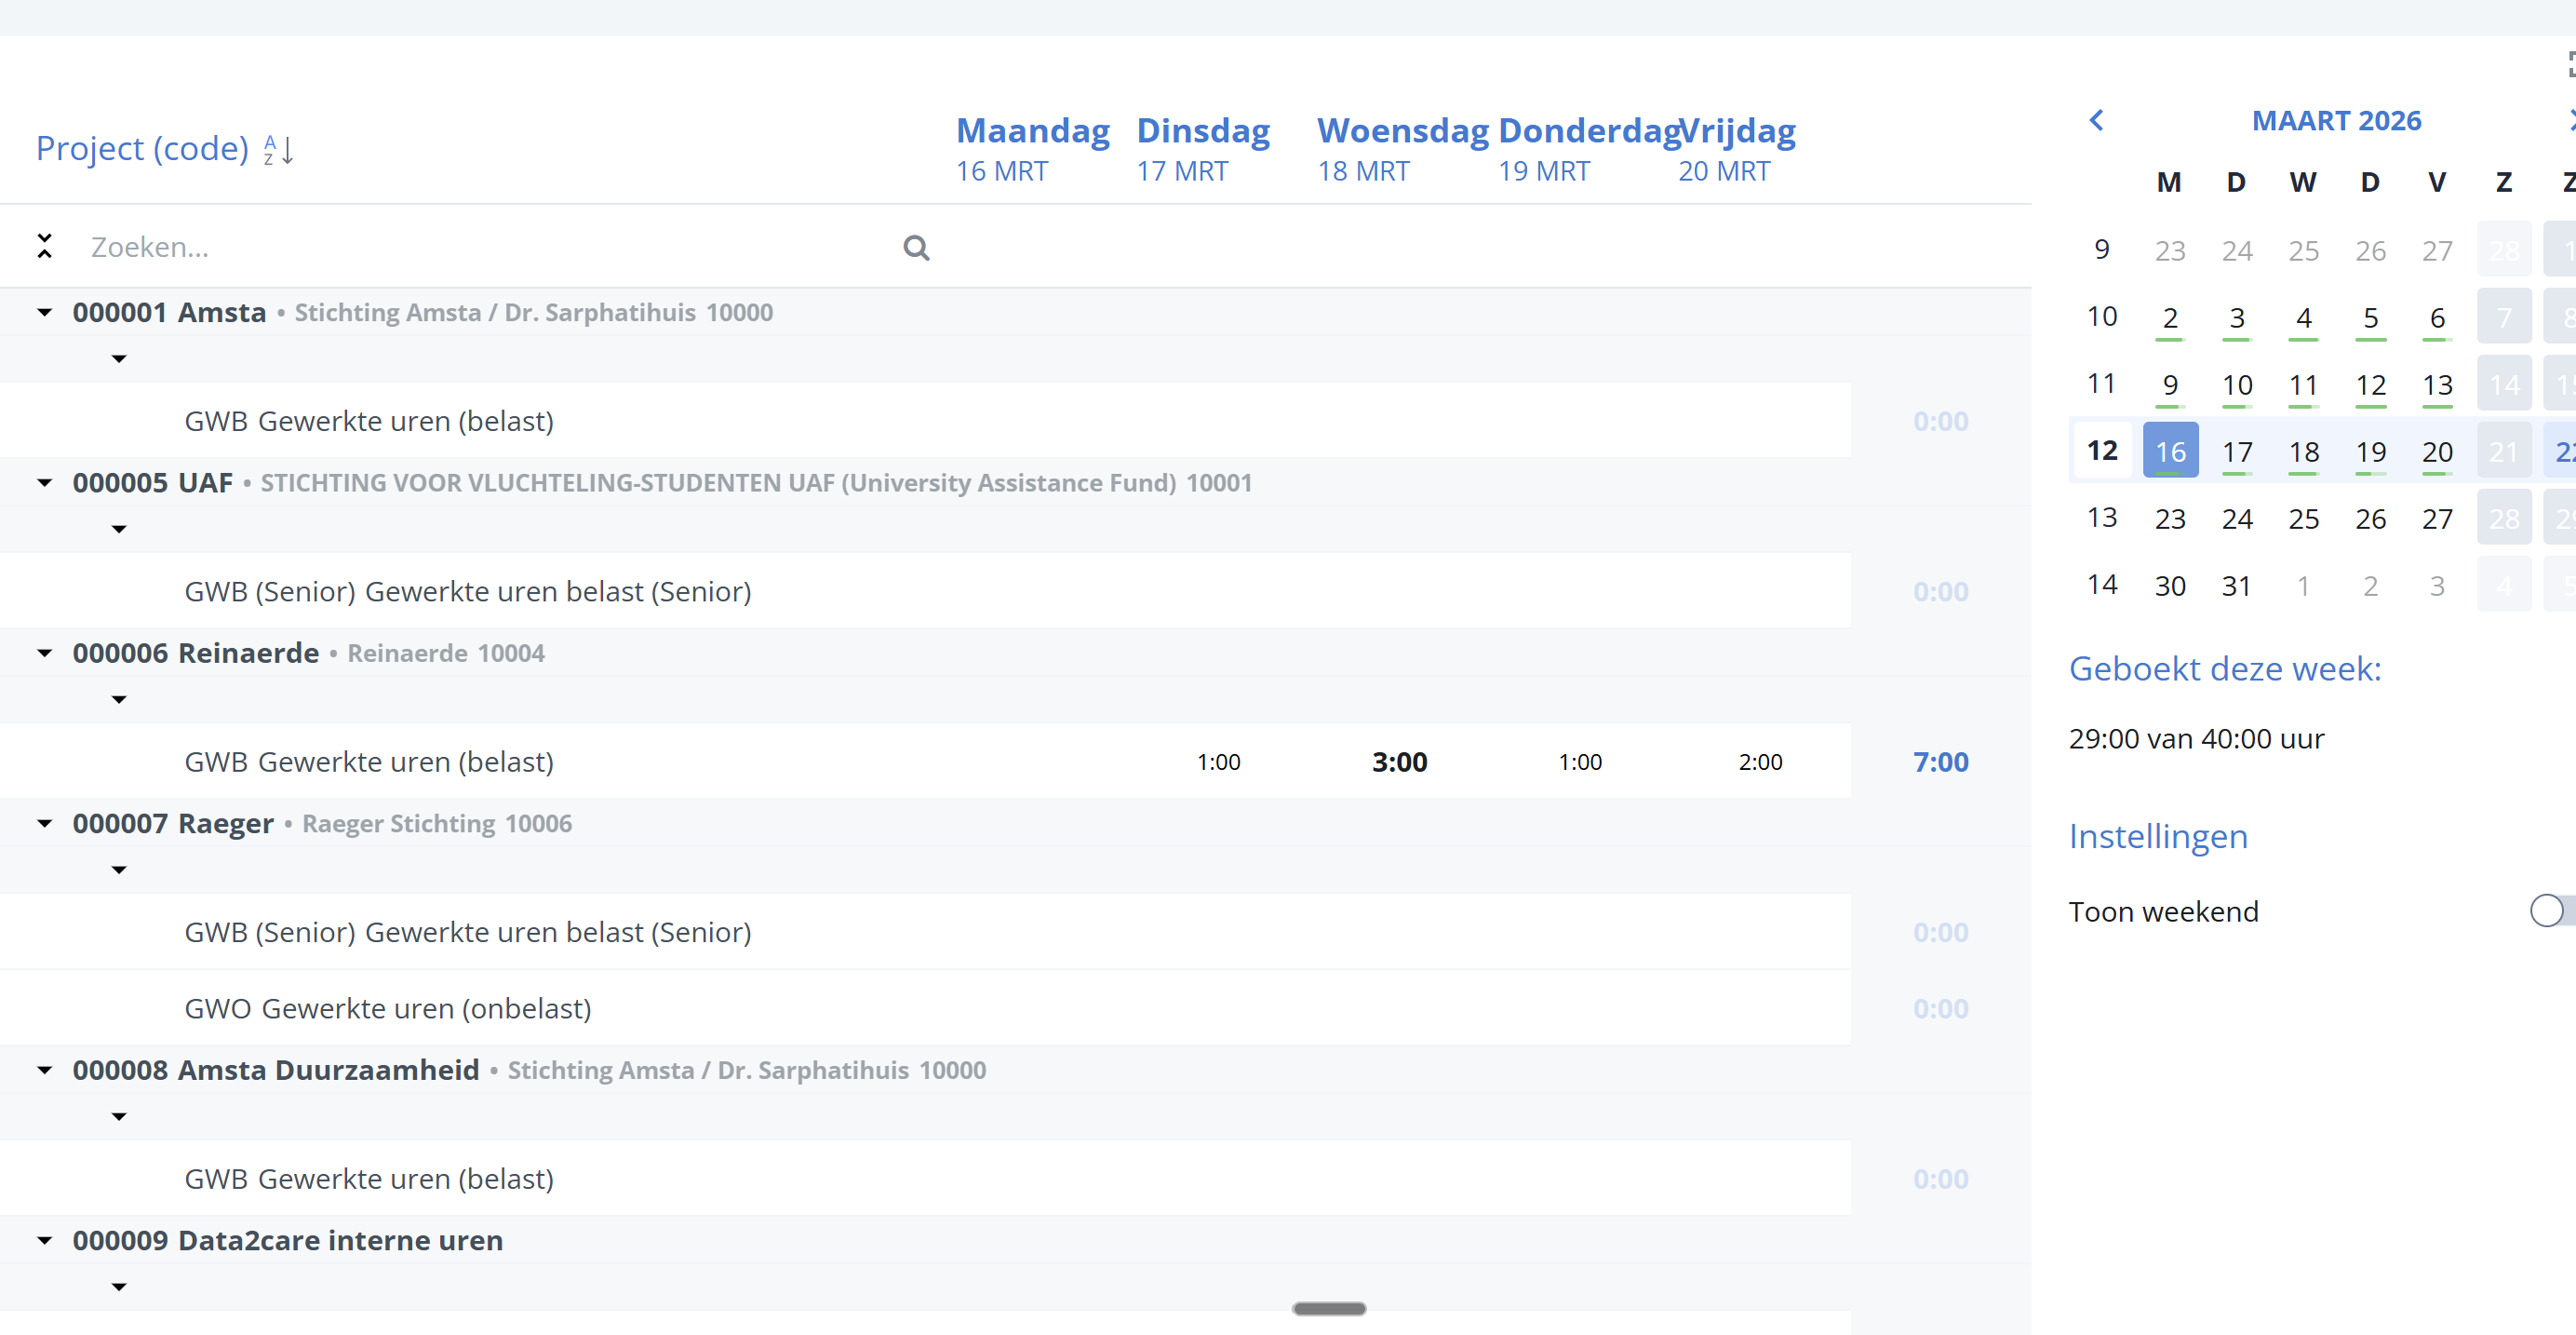
Task: Click the Project (code) sort link
Action: tap(142, 149)
